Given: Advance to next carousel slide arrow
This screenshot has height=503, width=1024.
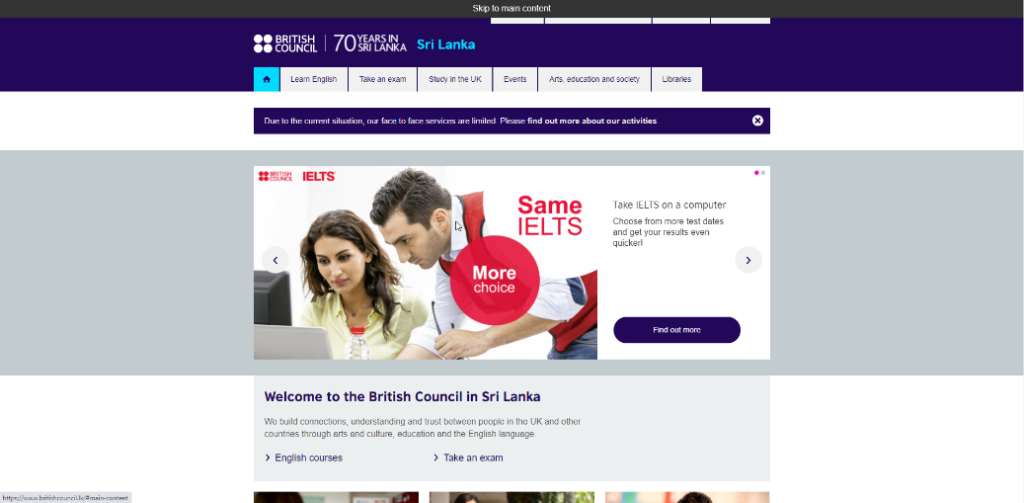Looking at the screenshot, I should tap(748, 260).
